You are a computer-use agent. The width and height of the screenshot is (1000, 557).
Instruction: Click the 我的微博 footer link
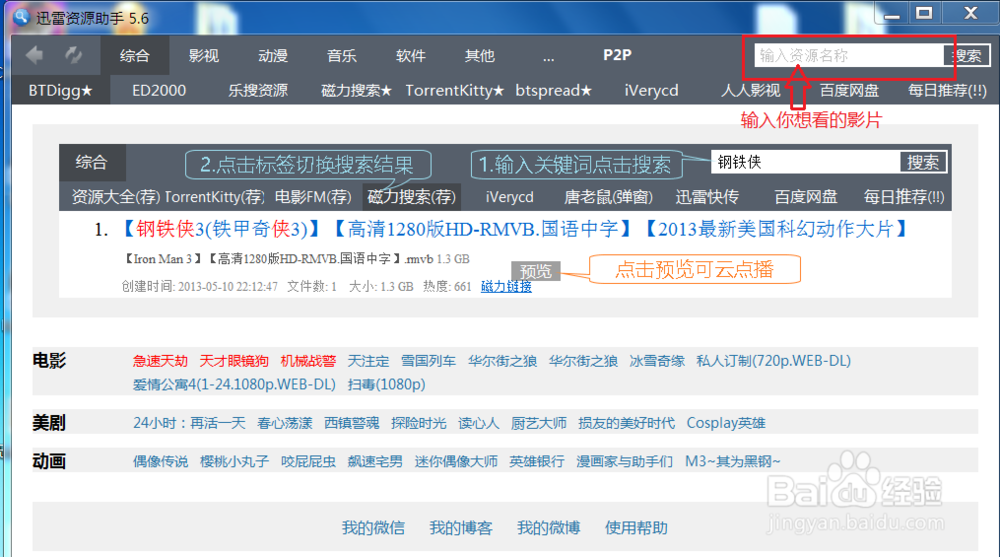click(x=548, y=528)
